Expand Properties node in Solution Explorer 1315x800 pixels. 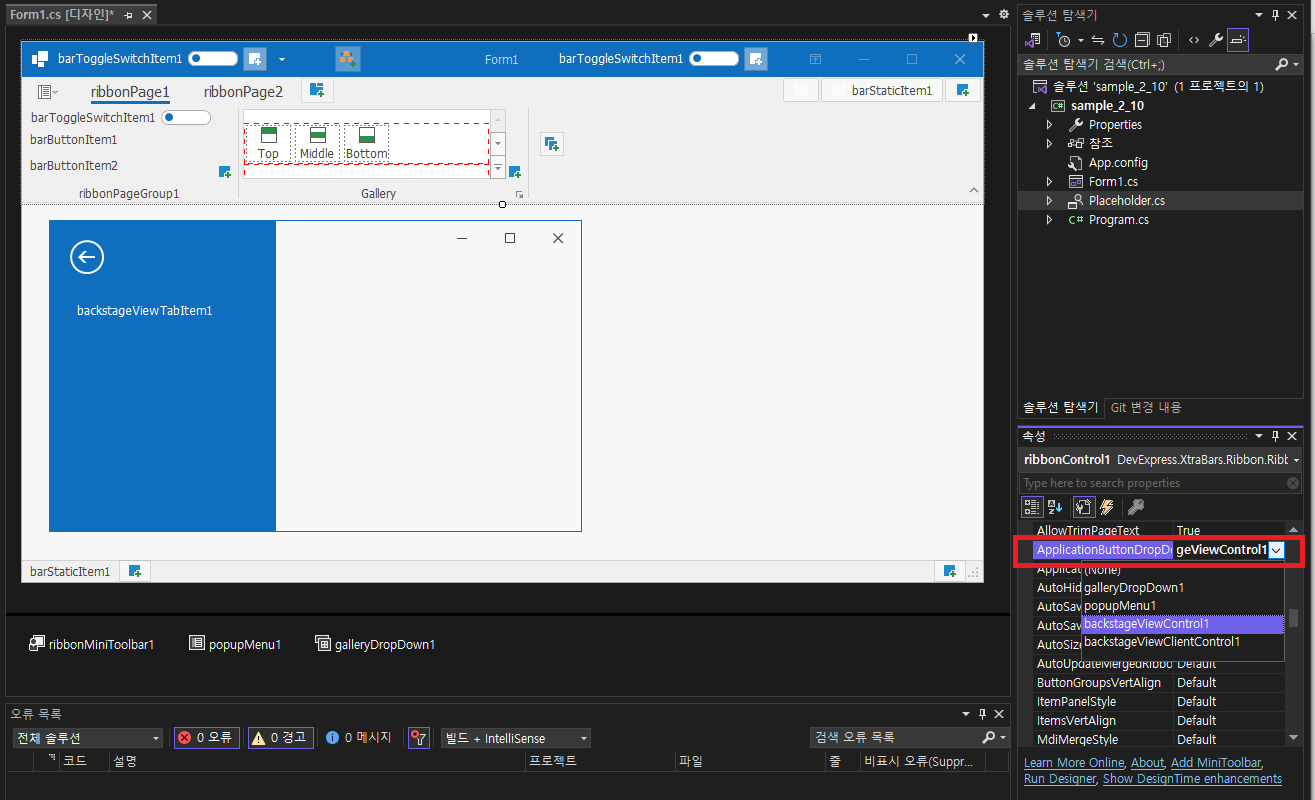pos(1049,125)
